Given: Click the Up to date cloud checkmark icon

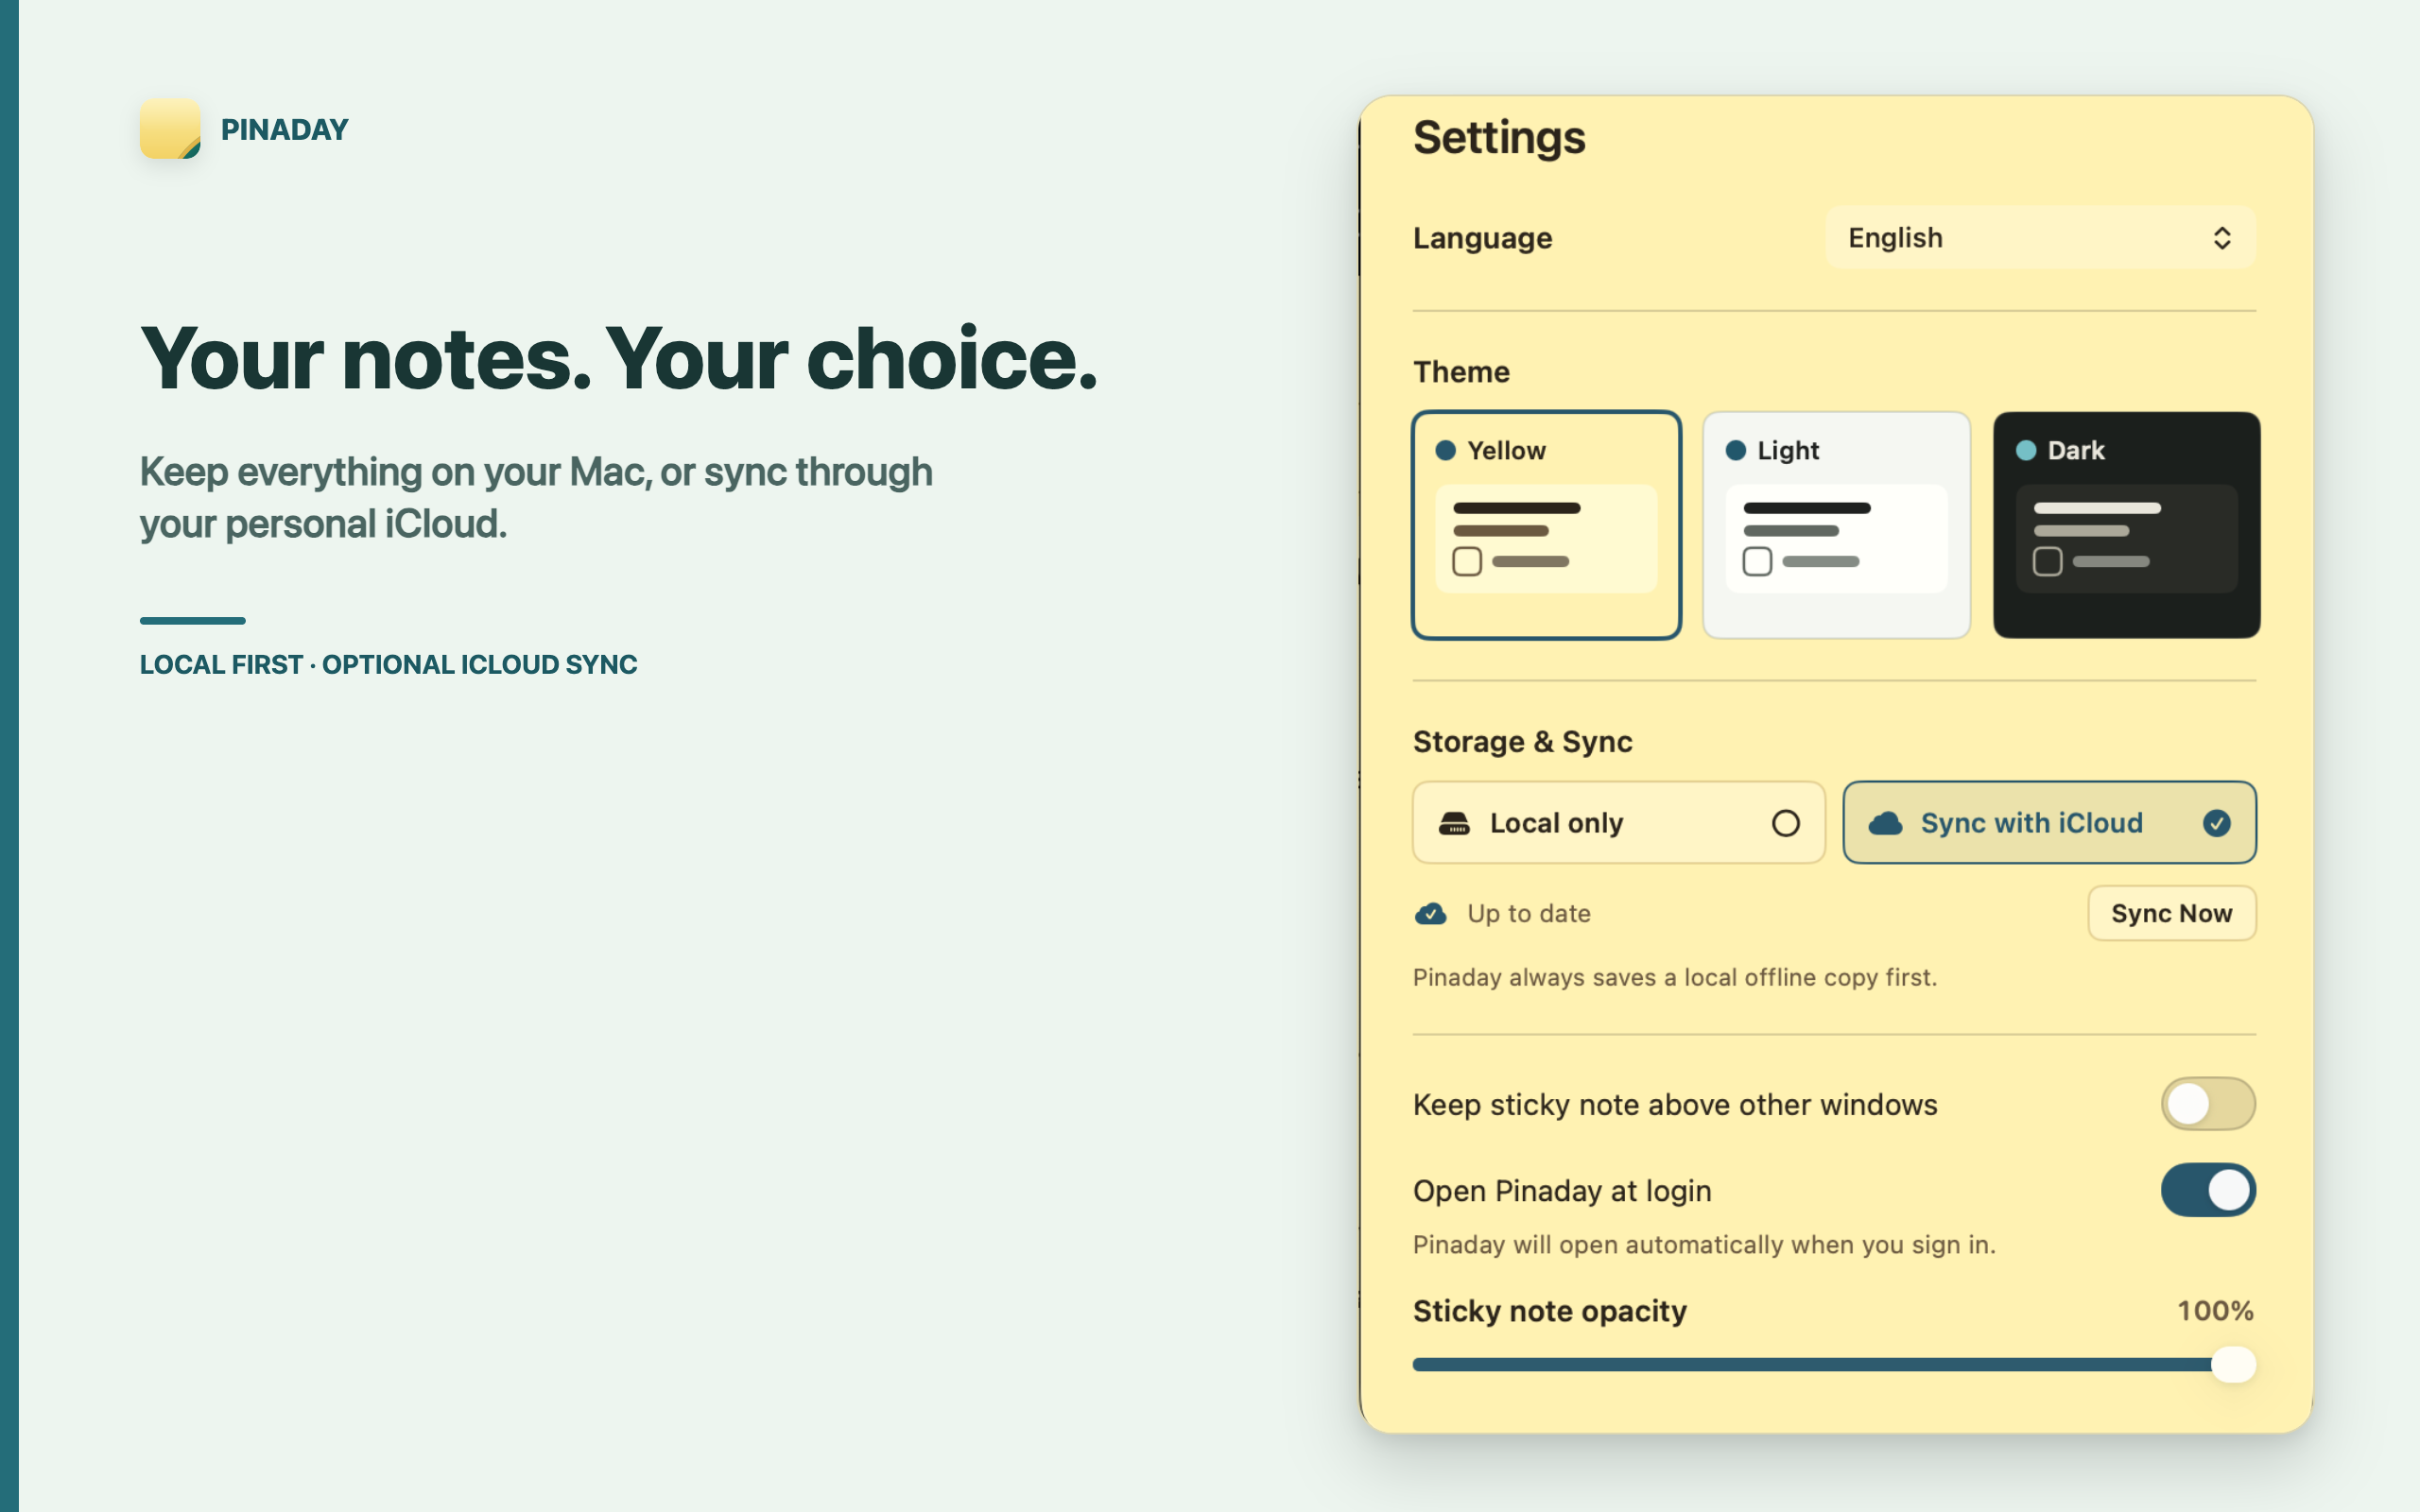Looking at the screenshot, I should 1430,913.
